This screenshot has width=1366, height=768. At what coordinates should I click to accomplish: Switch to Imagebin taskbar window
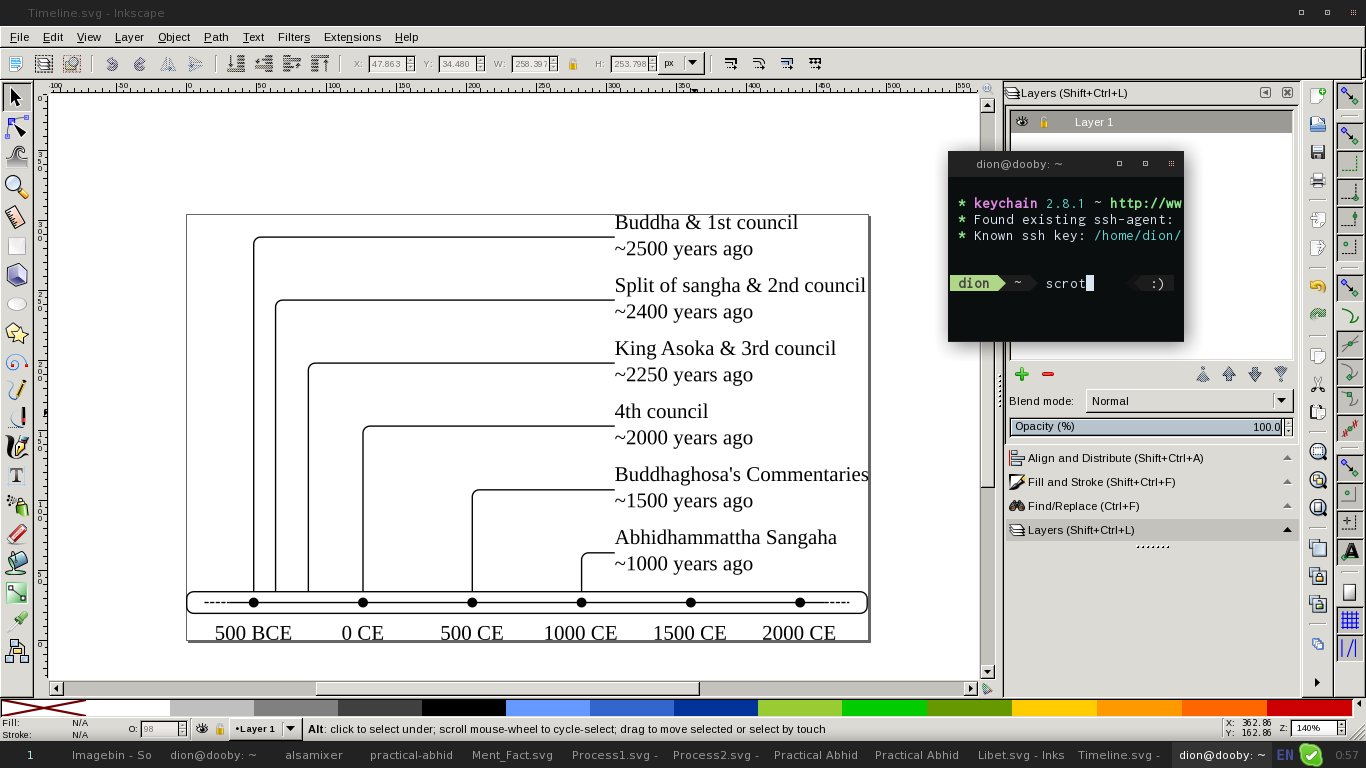[112, 755]
